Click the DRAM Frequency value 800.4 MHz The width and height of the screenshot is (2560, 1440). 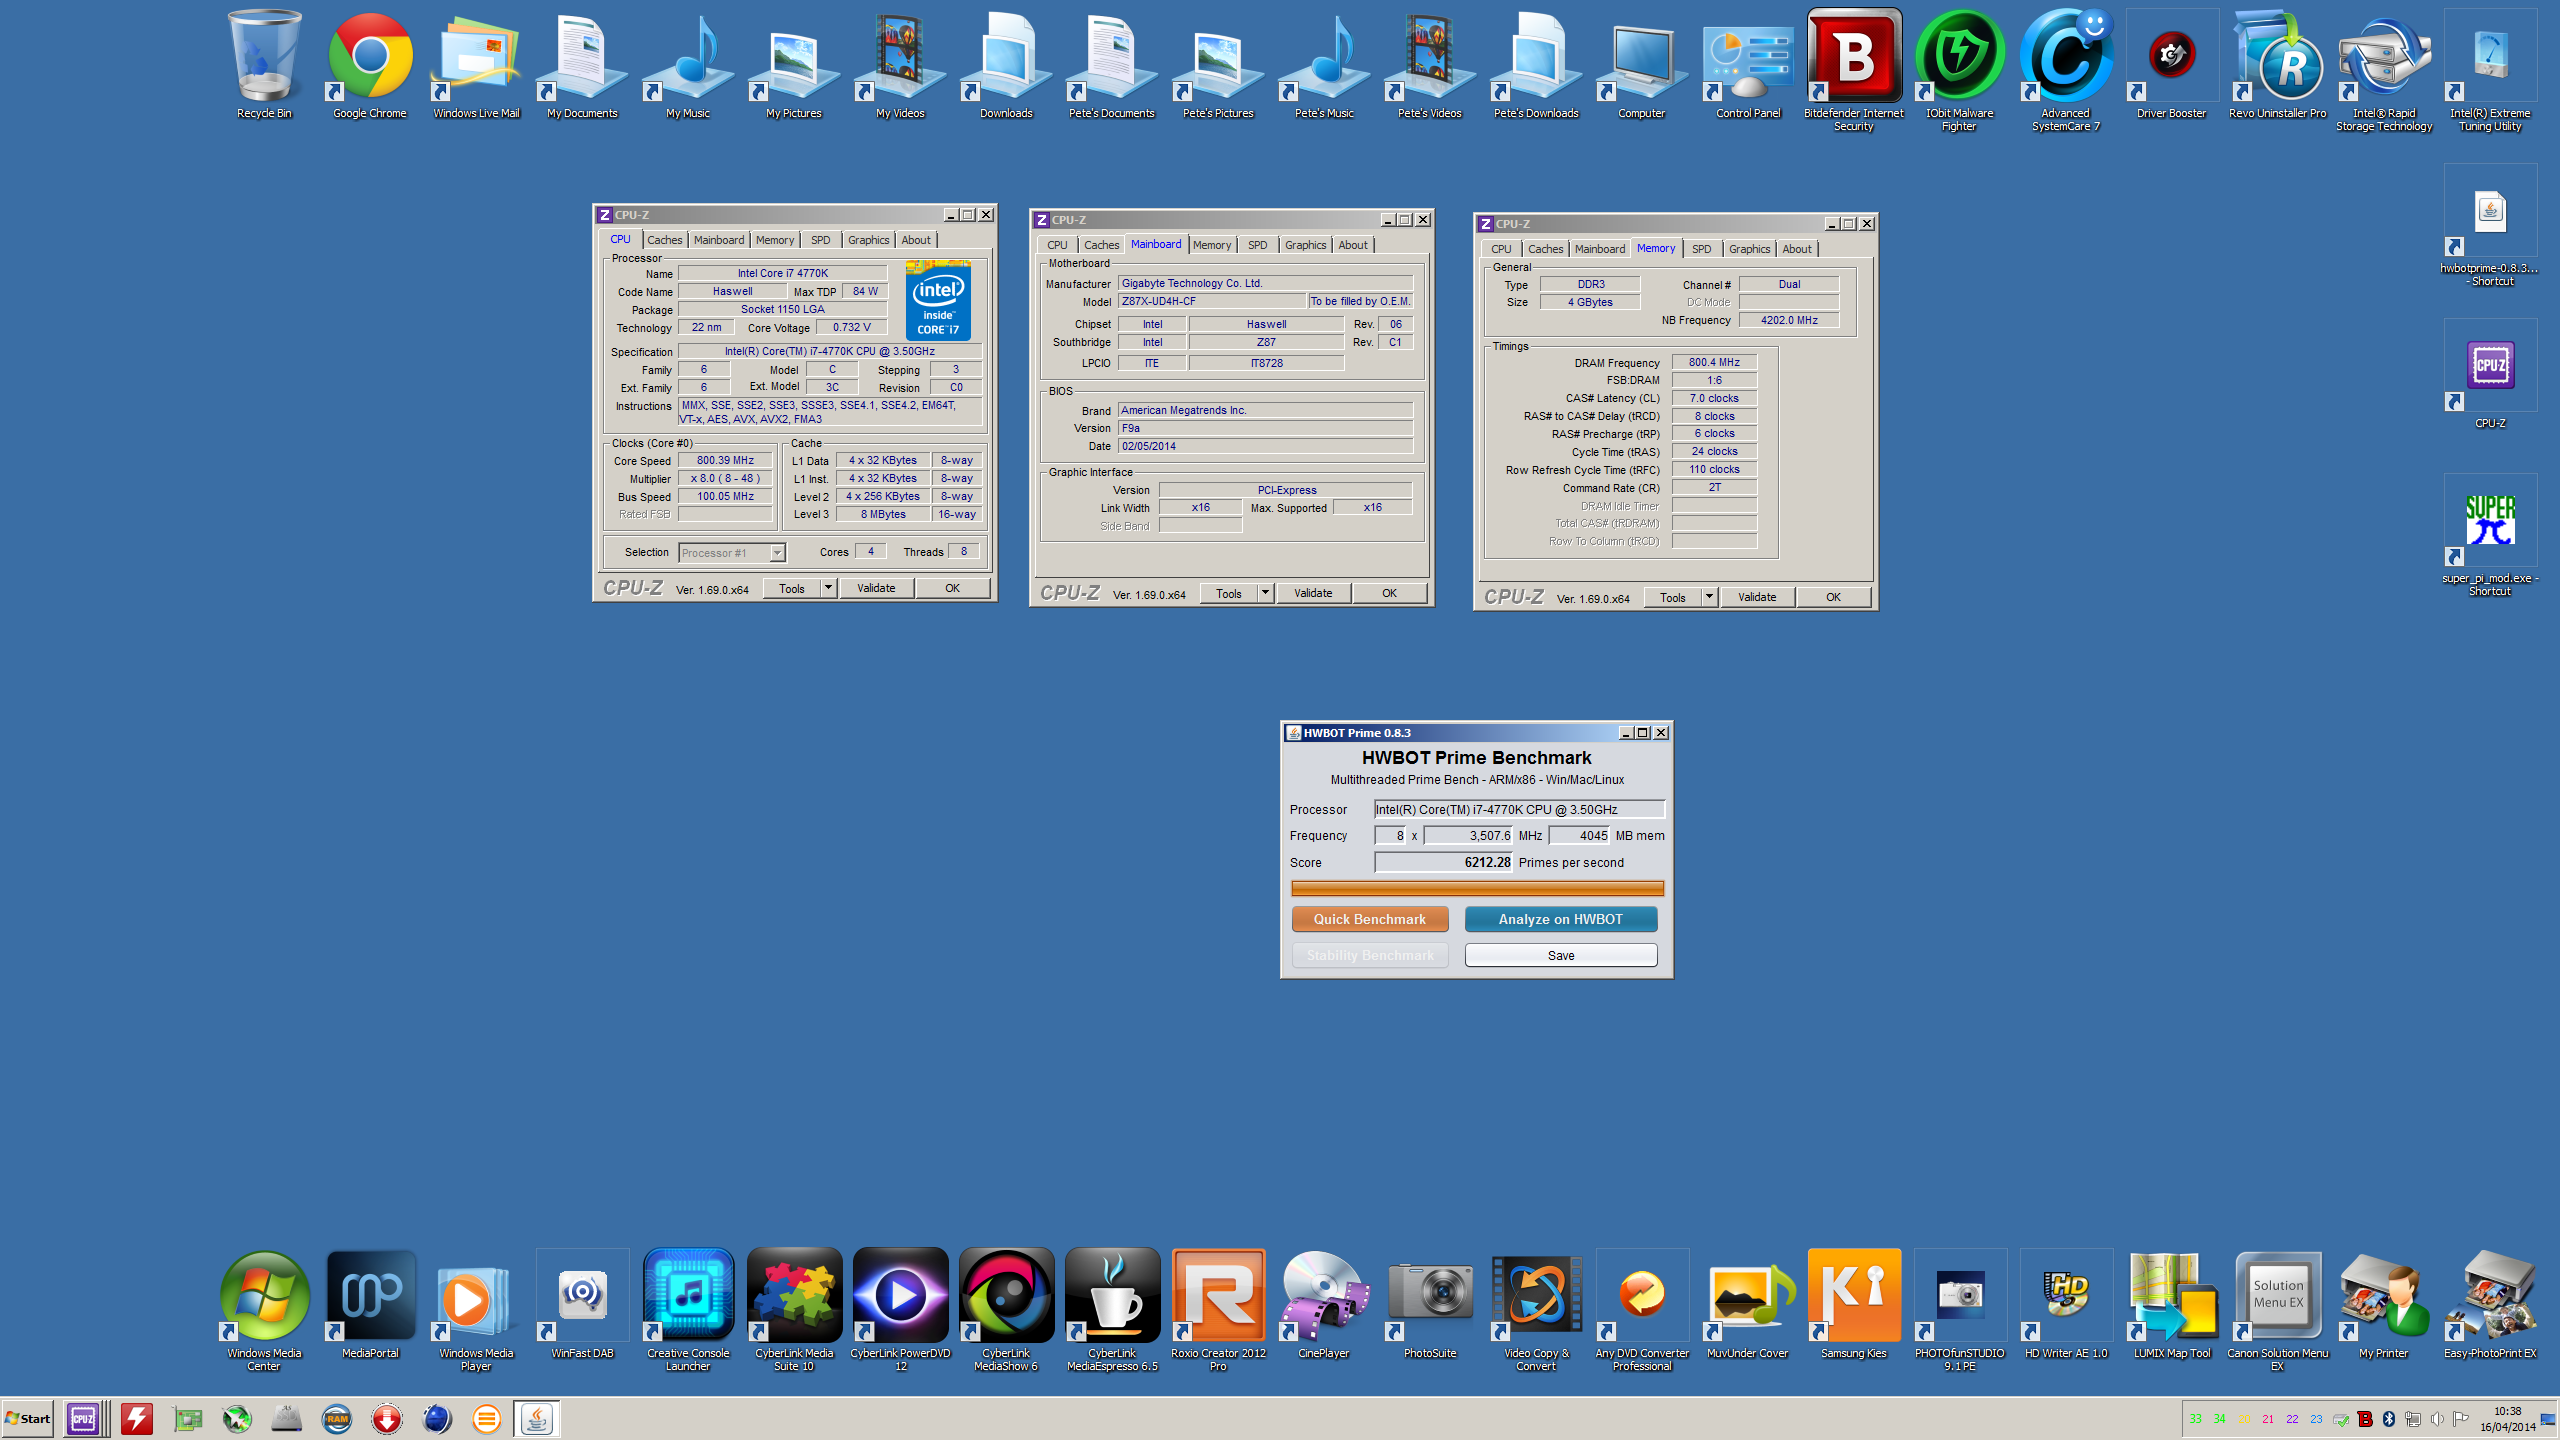[1714, 362]
